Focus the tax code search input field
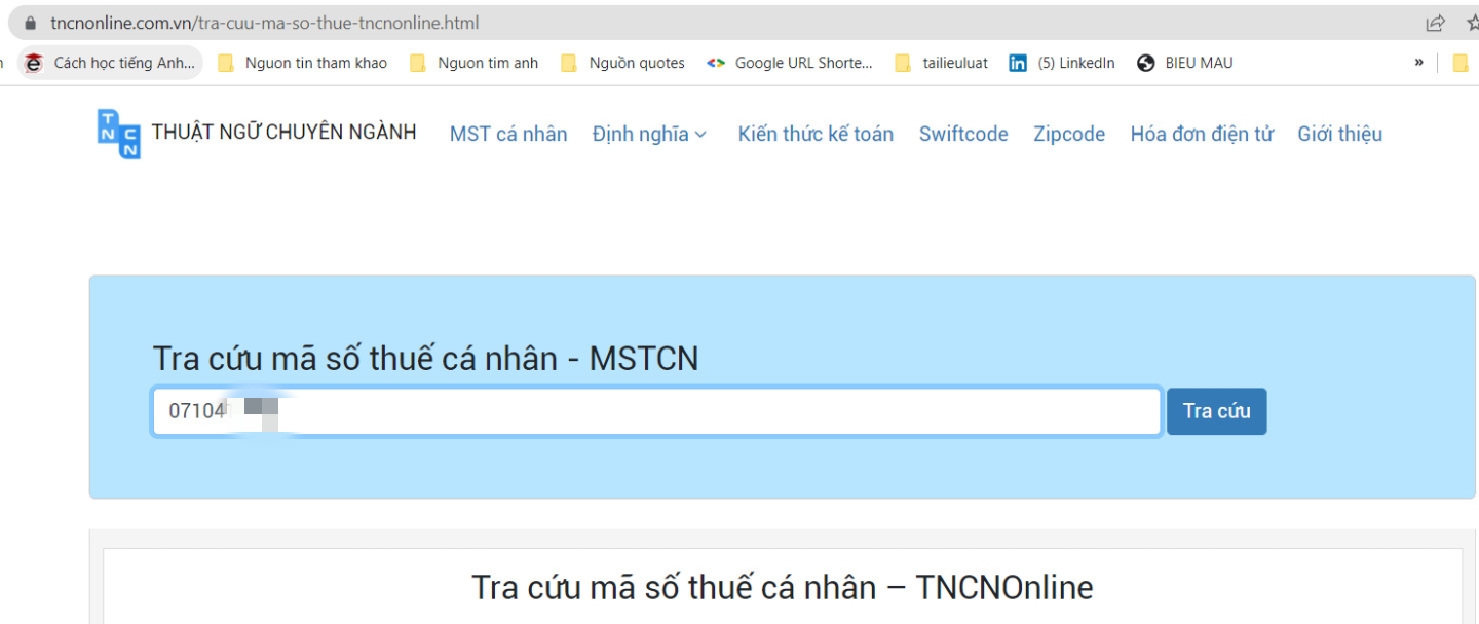This screenshot has height=624, width=1479. [700, 412]
